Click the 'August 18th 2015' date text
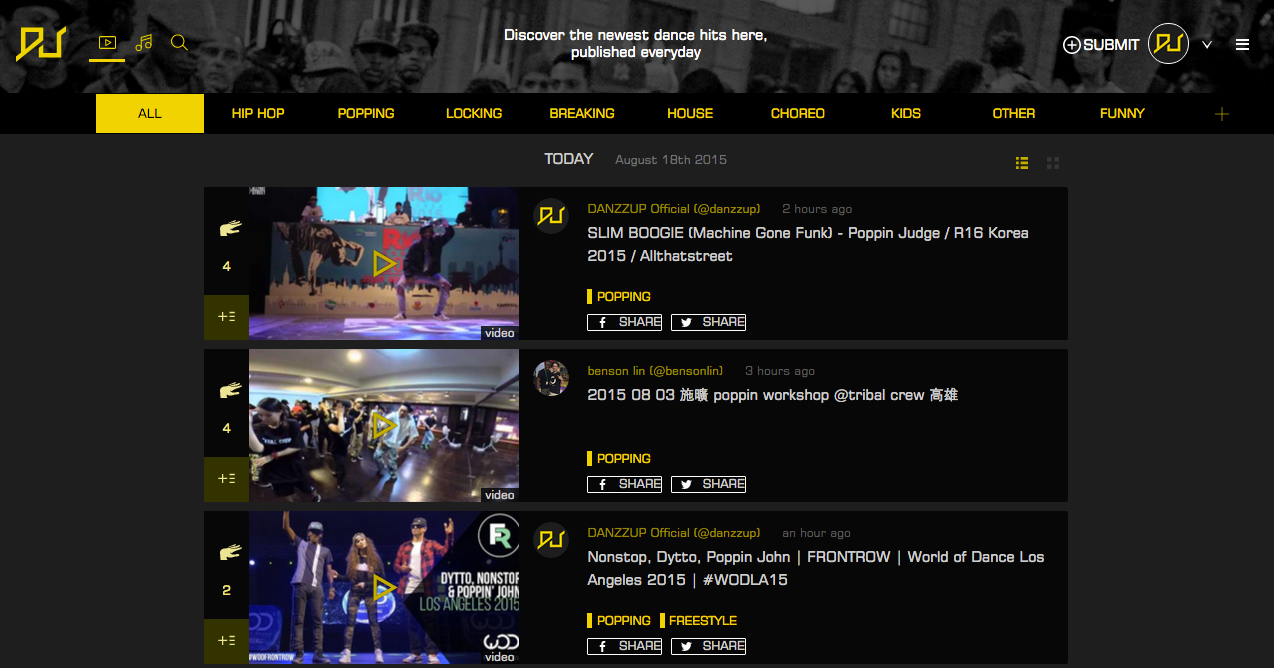 pos(671,160)
